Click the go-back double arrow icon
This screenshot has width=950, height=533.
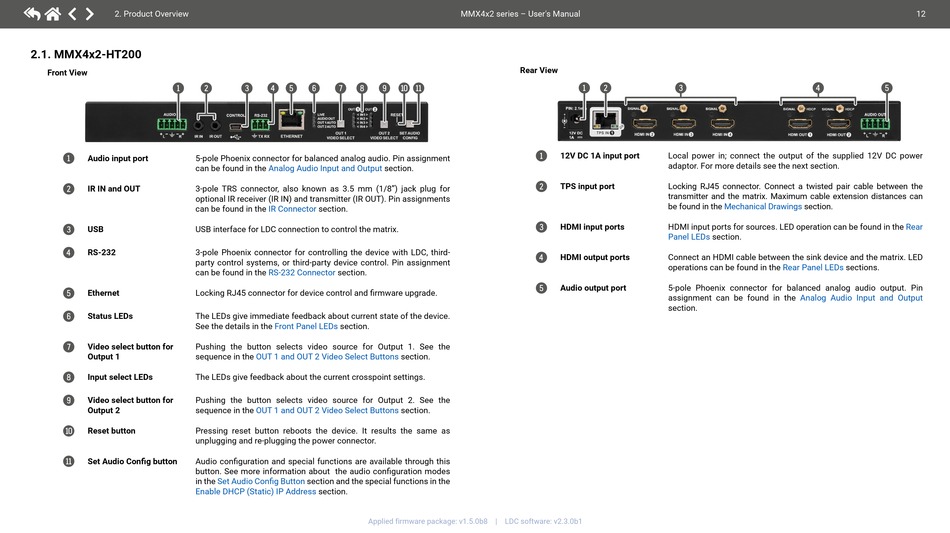(x=32, y=13)
